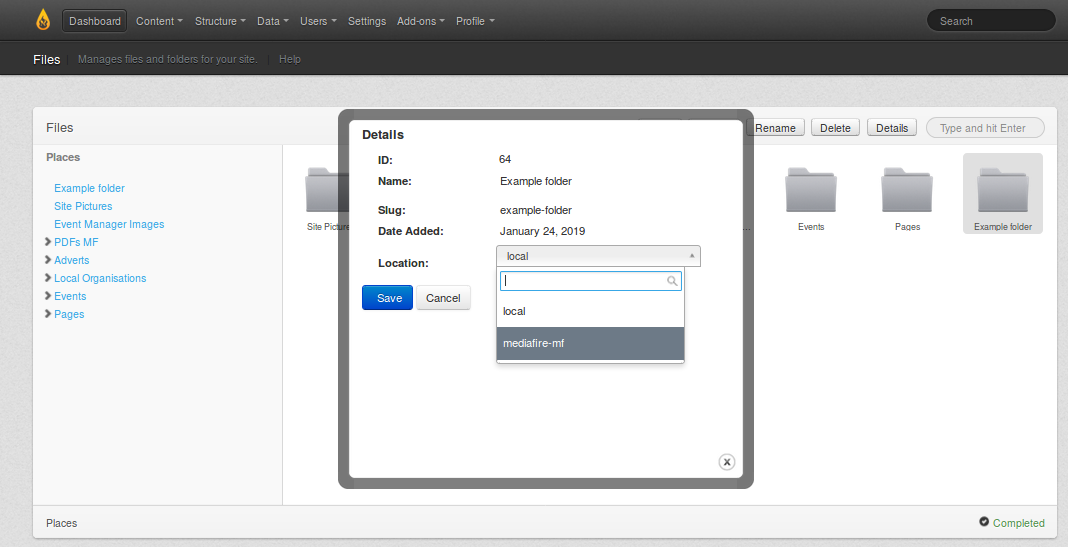This screenshot has height=547, width=1068.
Task: Expand the PDFs MF tree node
Action: click(48, 242)
